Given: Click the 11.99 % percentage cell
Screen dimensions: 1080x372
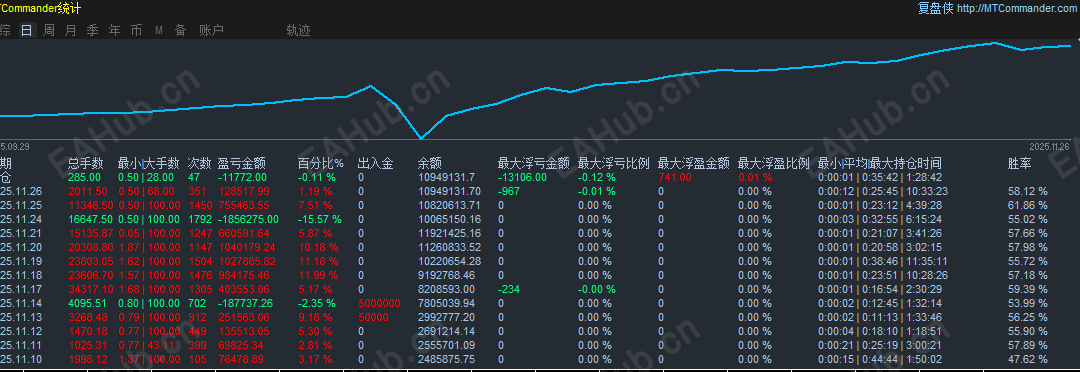Looking at the screenshot, I should [x=318, y=275].
